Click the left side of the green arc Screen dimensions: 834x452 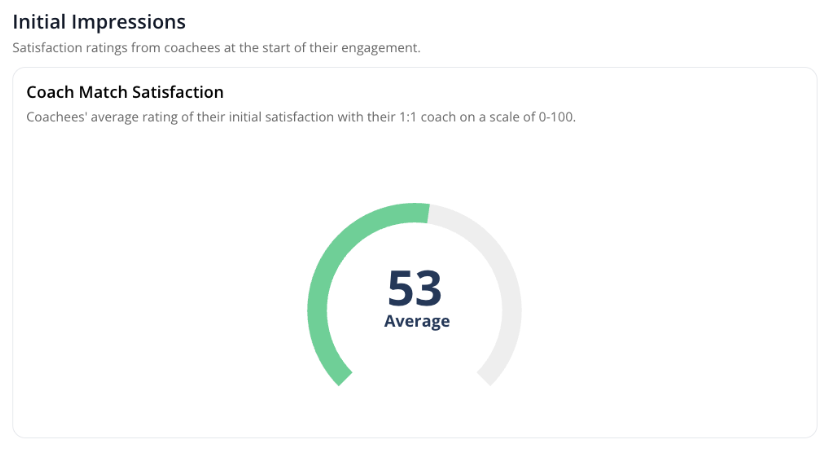[x=318, y=310]
